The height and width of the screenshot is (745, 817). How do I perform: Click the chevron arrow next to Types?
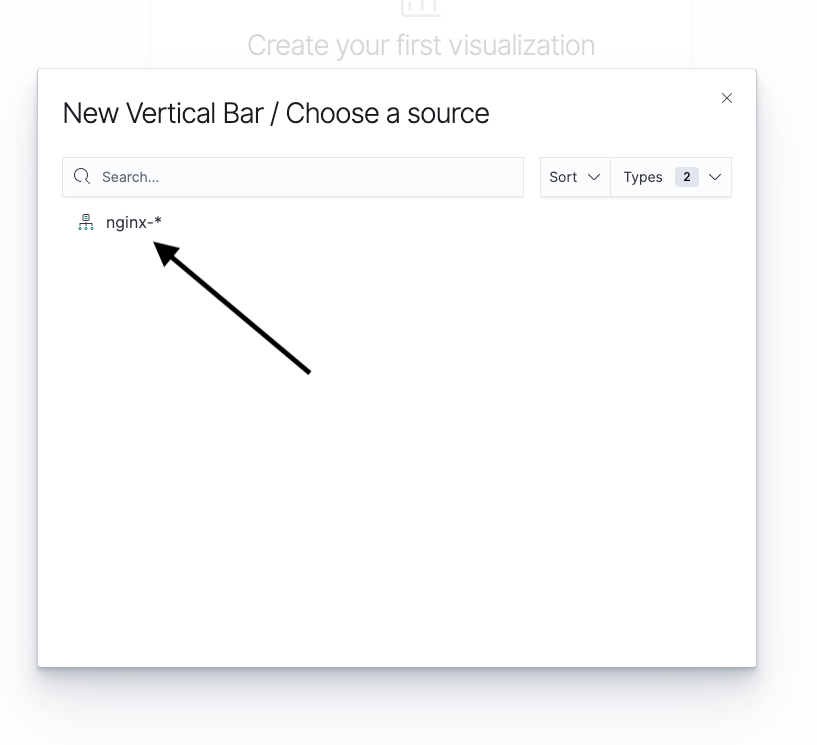point(715,177)
